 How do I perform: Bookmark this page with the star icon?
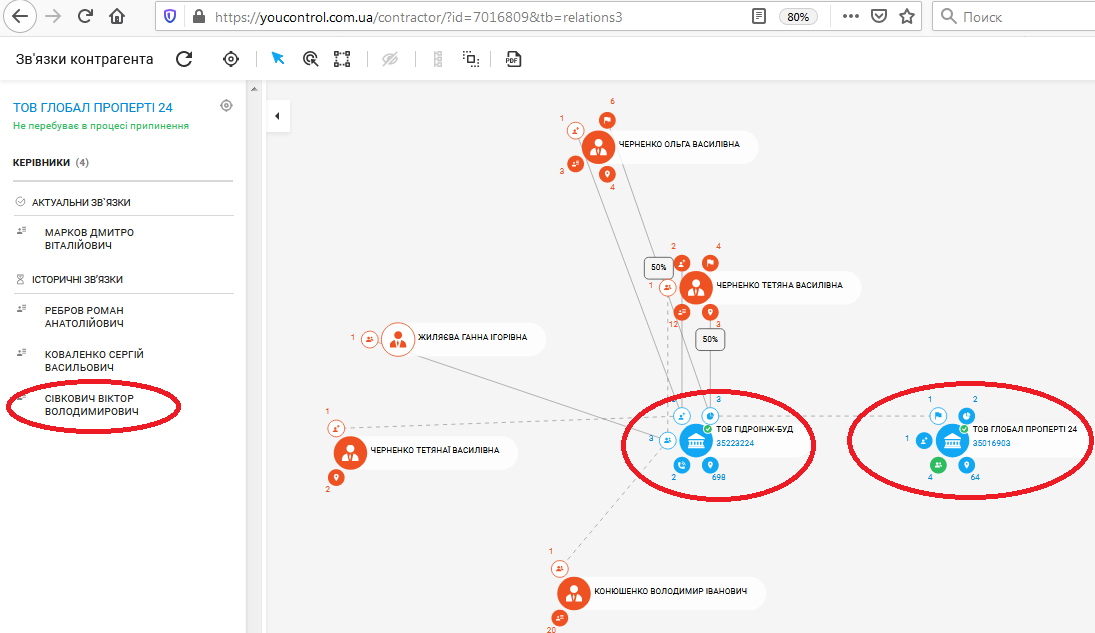coord(906,16)
